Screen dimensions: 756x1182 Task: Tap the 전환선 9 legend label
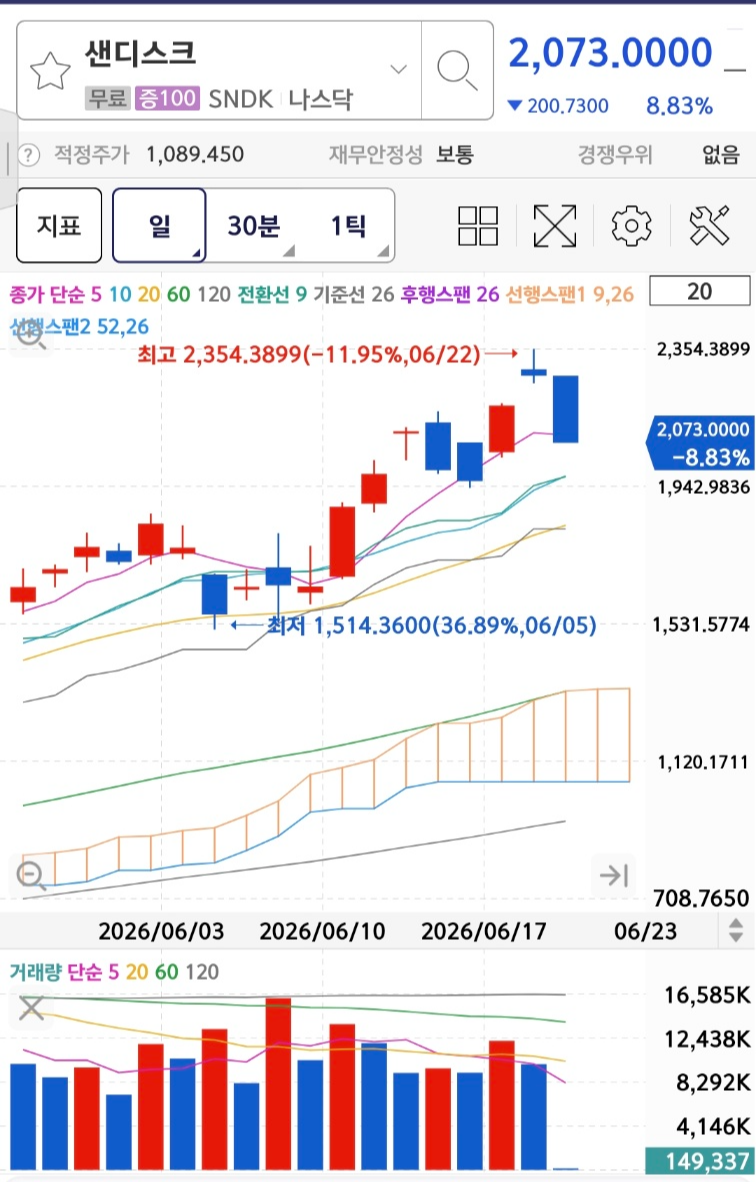272,294
